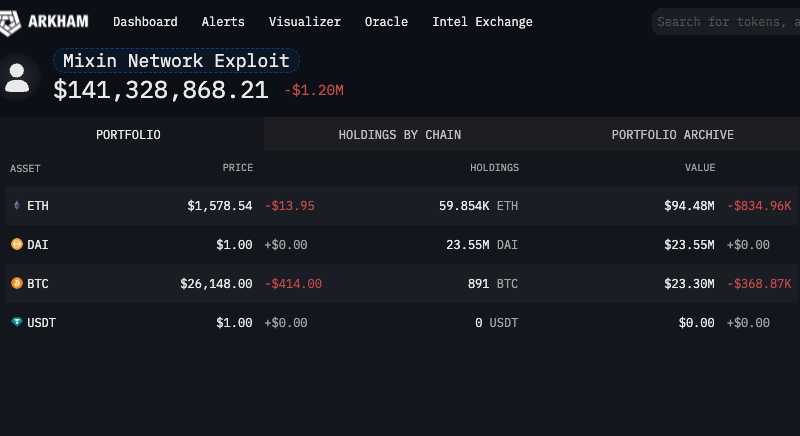Click the ETH token icon
800x436 pixels.
[16, 206]
